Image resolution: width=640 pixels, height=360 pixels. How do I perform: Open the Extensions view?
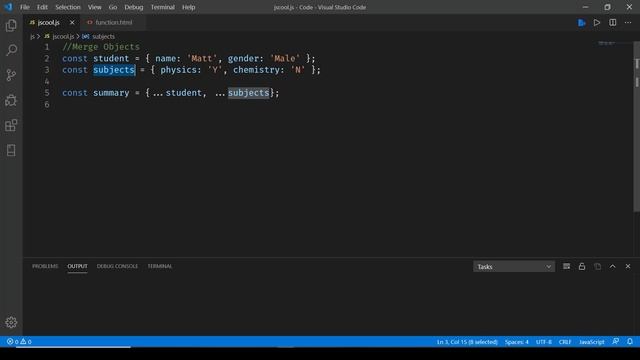point(11,125)
